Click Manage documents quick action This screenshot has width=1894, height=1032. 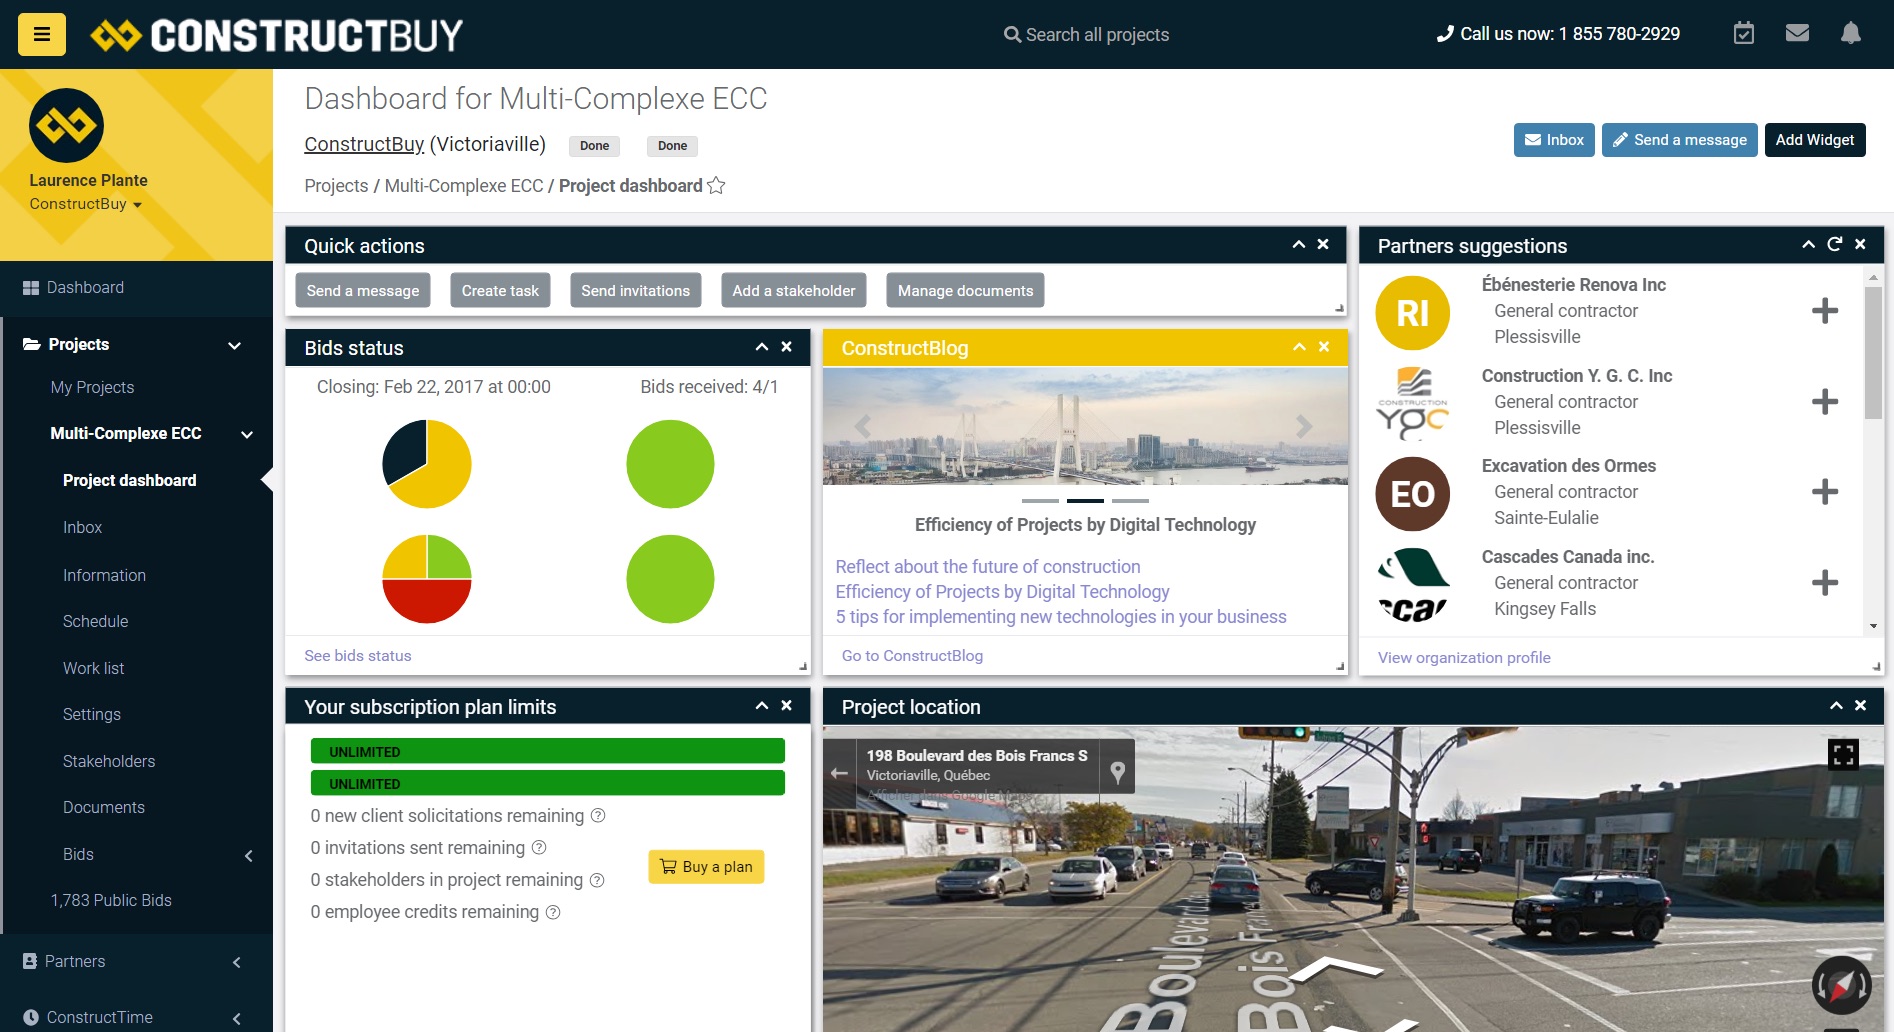click(x=965, y=291)
